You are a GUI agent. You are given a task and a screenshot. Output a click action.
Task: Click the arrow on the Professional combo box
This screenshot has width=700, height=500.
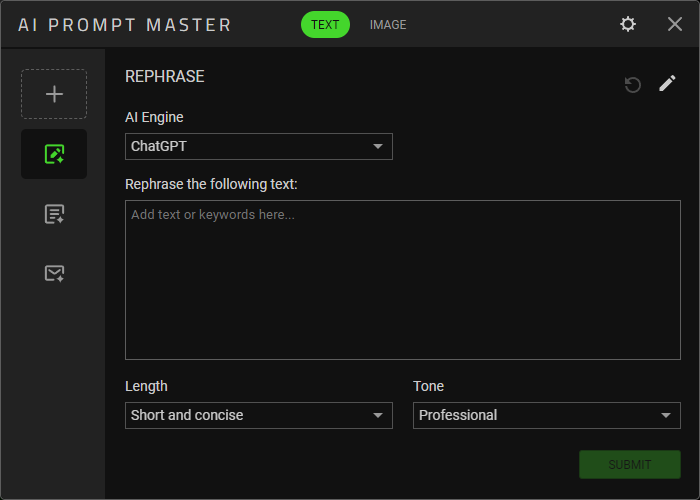(x=666, y=415)
